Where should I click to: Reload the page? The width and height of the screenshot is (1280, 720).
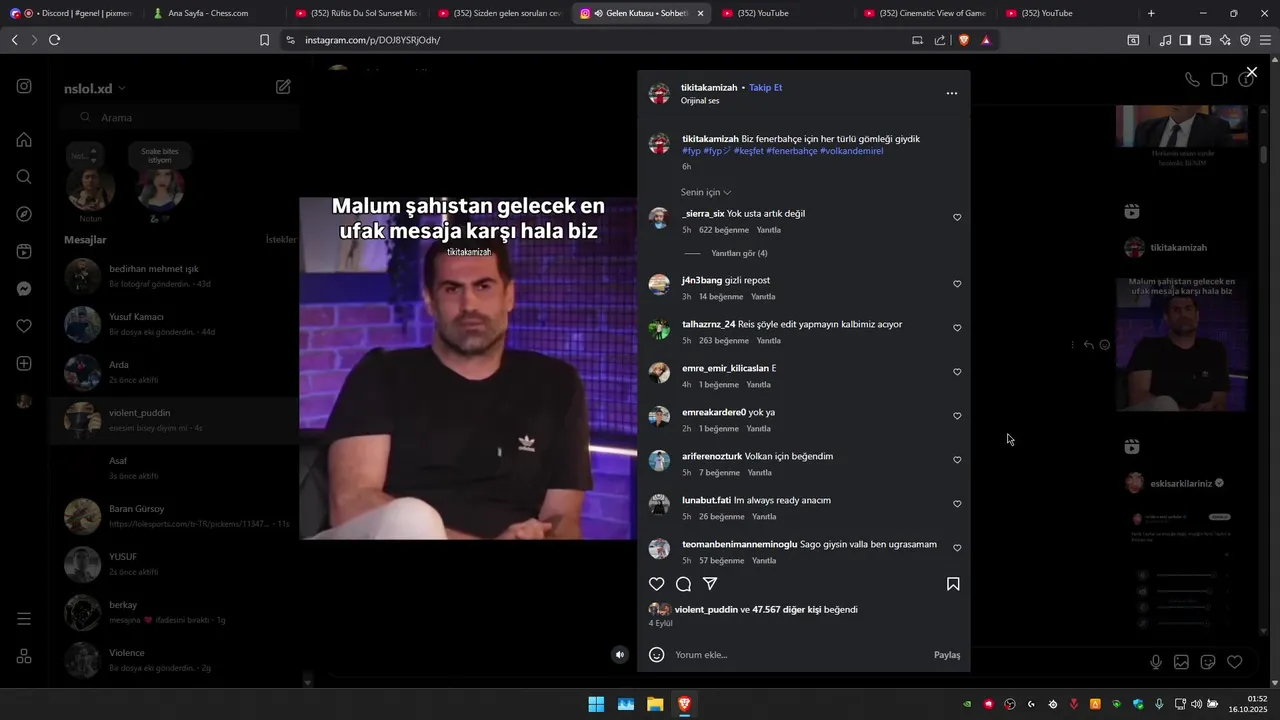click(54, 40)
